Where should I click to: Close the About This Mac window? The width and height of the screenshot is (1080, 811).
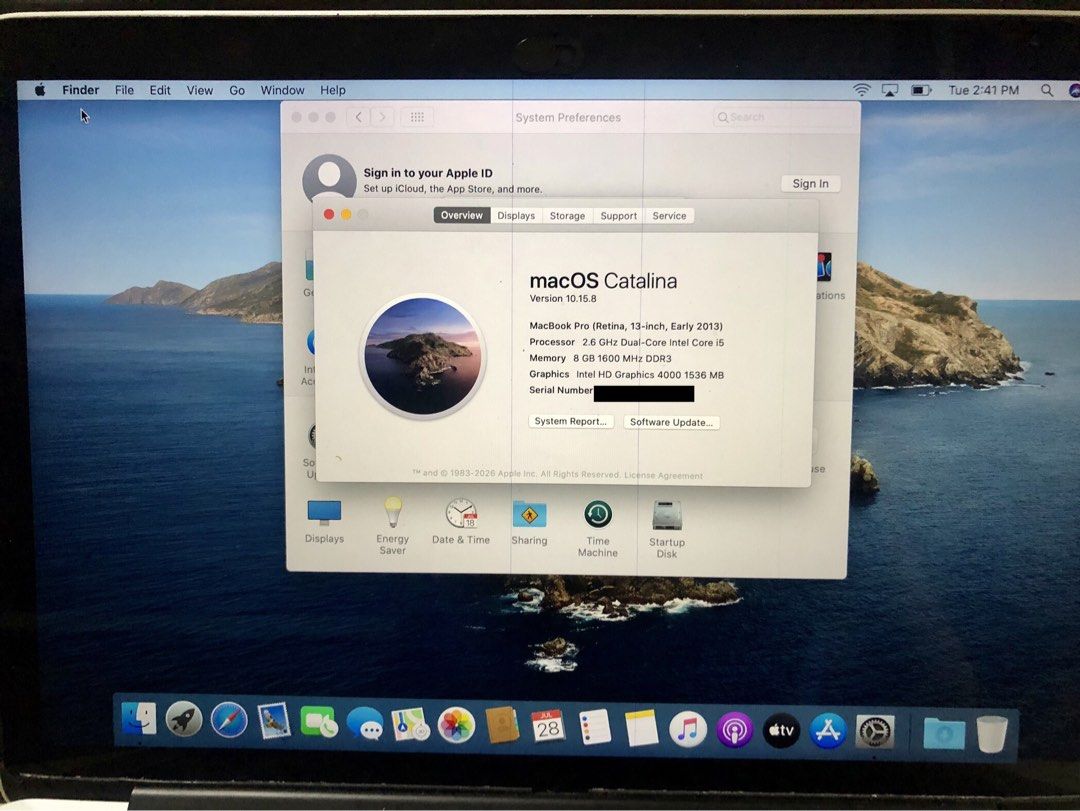coord(329,214)
